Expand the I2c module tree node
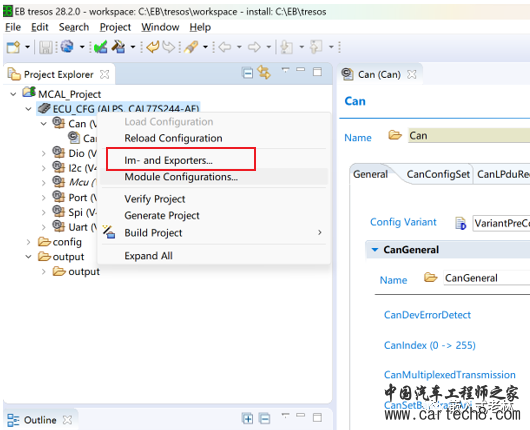This screenshot has height=430, width=530. (x=44, y=168)
